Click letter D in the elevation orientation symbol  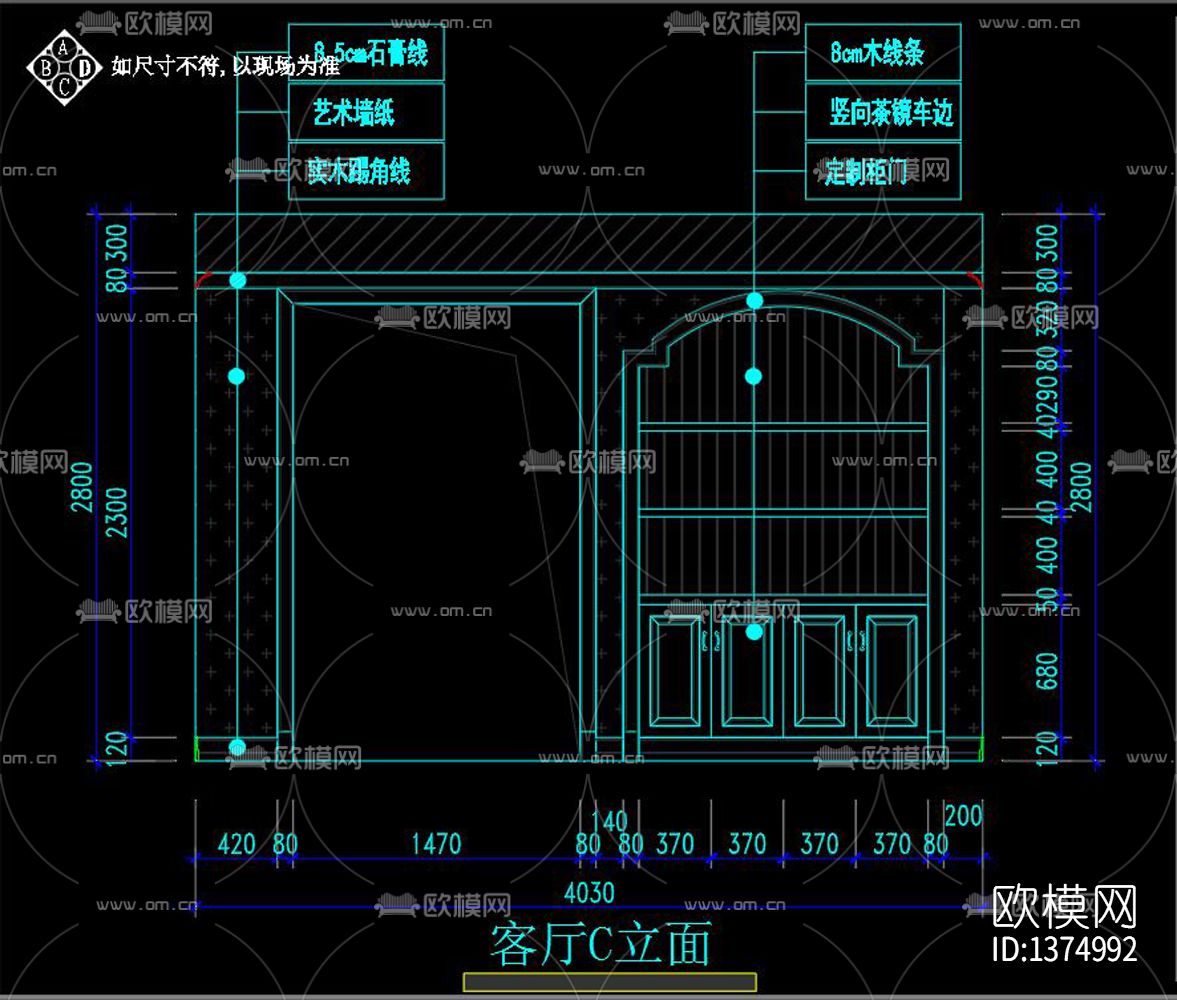point(84,68)
